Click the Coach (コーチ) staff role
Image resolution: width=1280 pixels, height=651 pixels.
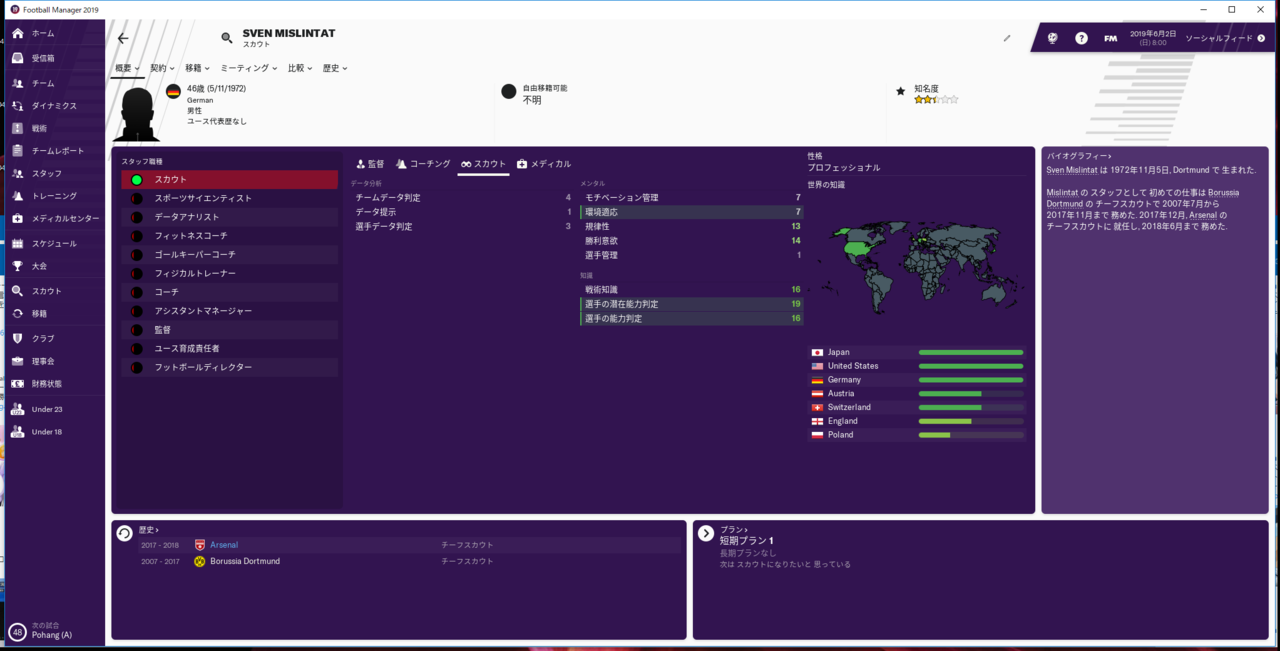coord(230,292)
